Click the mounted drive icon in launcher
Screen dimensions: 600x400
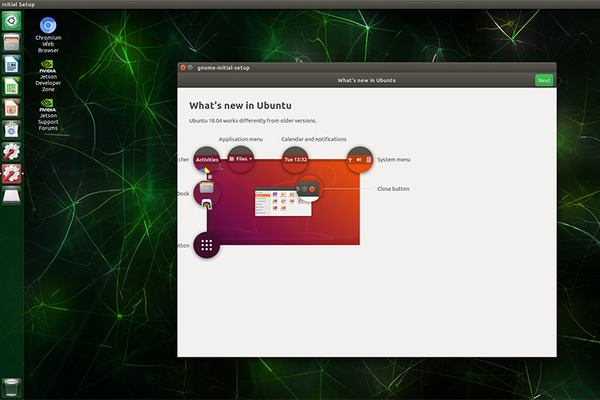point(12,194)
